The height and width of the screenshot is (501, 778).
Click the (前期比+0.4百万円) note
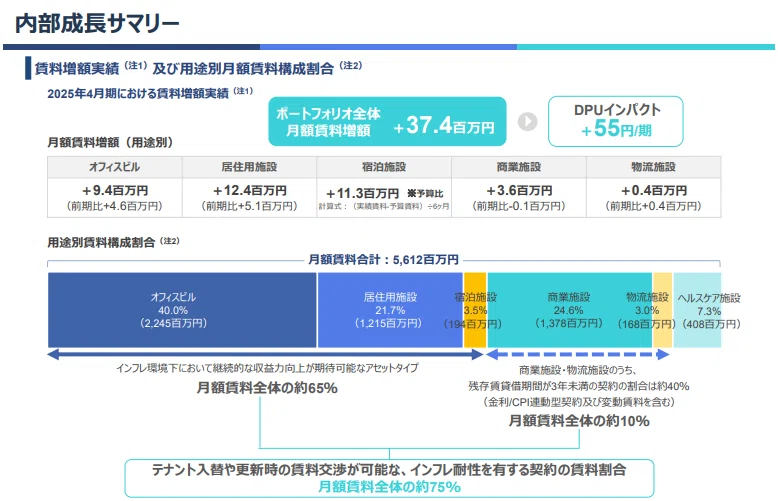[653, 206]
